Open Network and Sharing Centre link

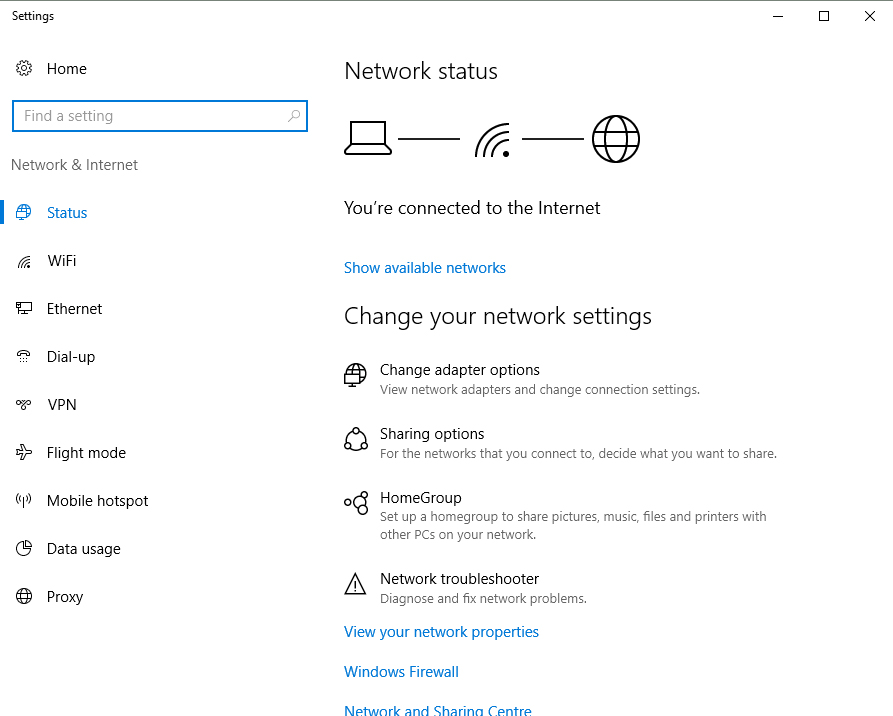point(437,710)
